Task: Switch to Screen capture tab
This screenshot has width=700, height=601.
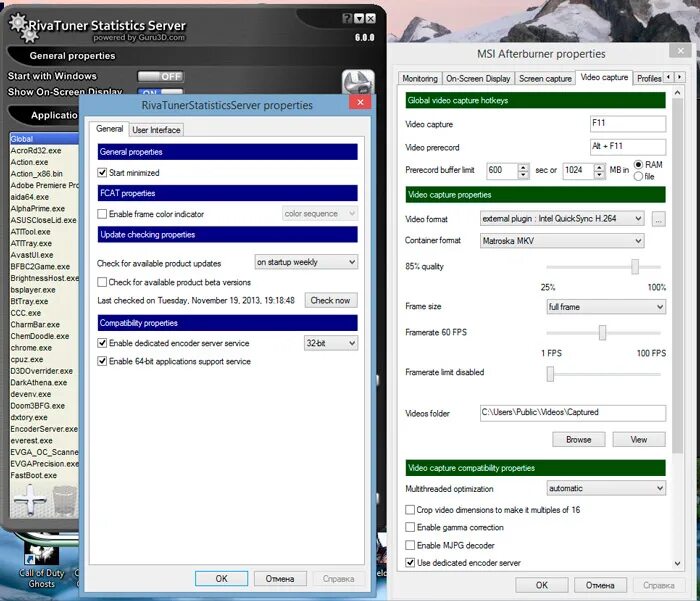Action: 545,78
